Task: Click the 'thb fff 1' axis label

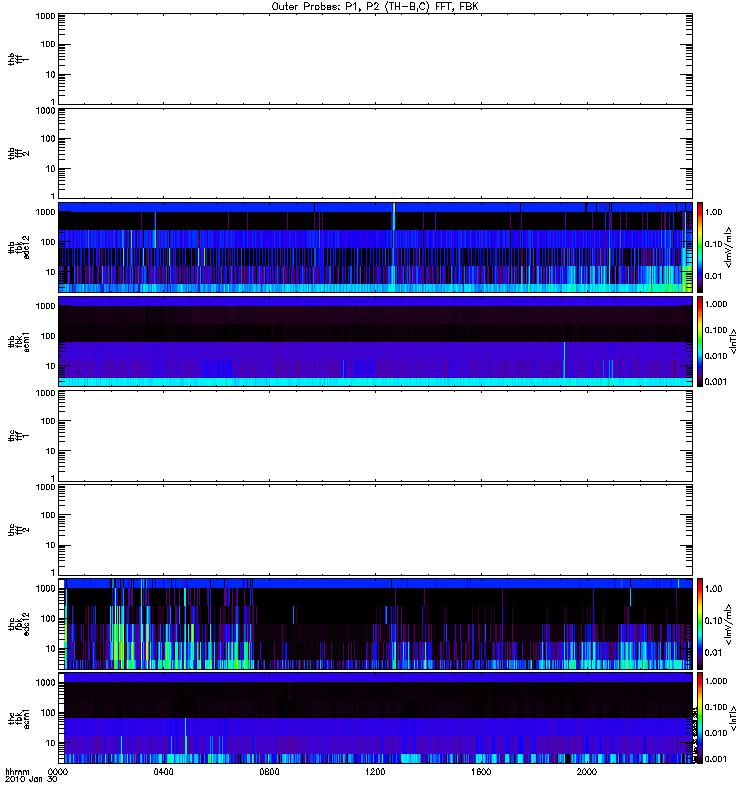Action: (x=19, y=59)
